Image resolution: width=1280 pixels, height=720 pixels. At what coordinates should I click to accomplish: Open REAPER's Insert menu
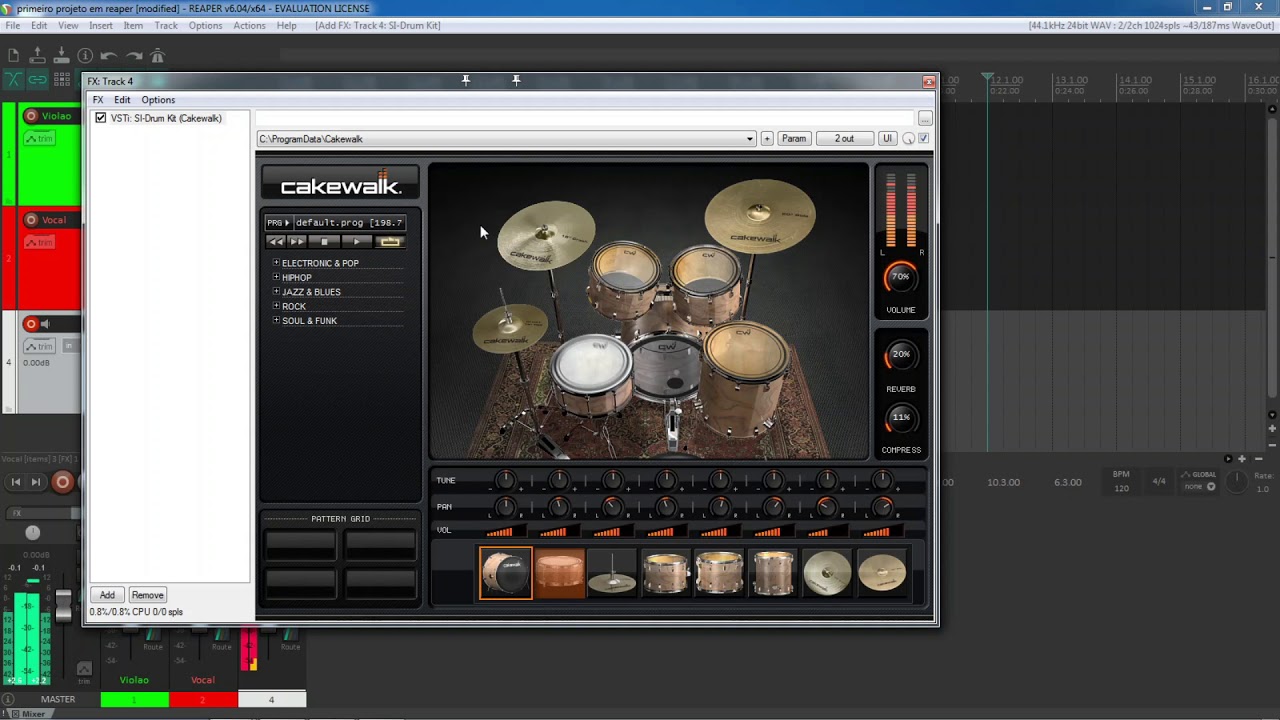[x=101, y=25]
